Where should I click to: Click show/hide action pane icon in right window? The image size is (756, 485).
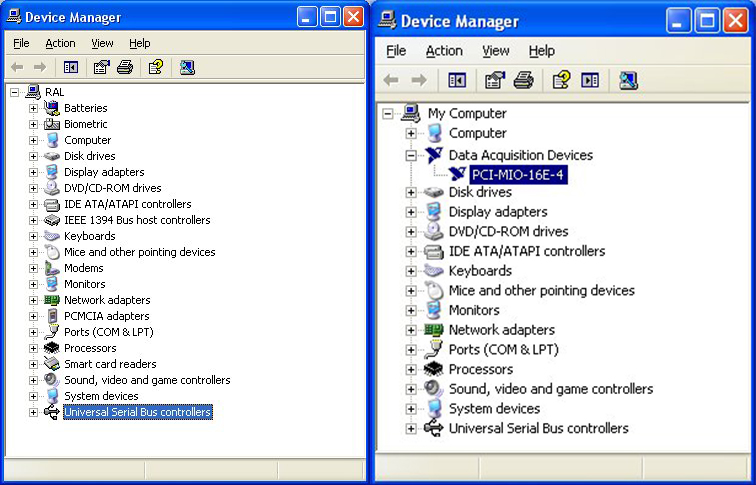click(590, 80)
